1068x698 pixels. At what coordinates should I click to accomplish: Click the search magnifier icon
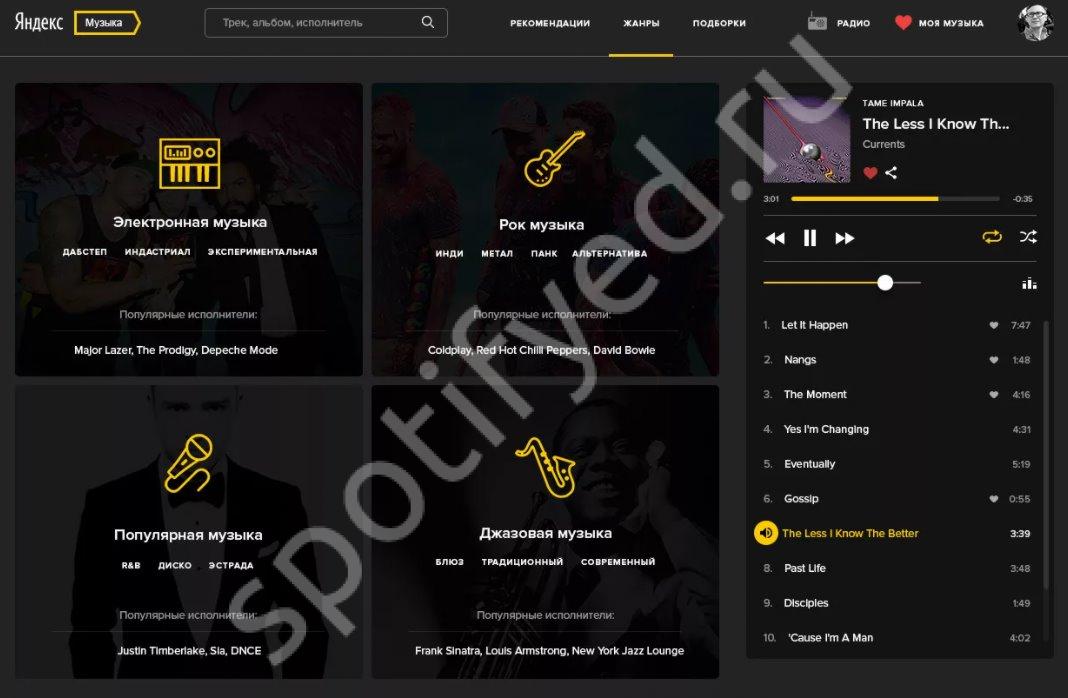tap(428, 22)
